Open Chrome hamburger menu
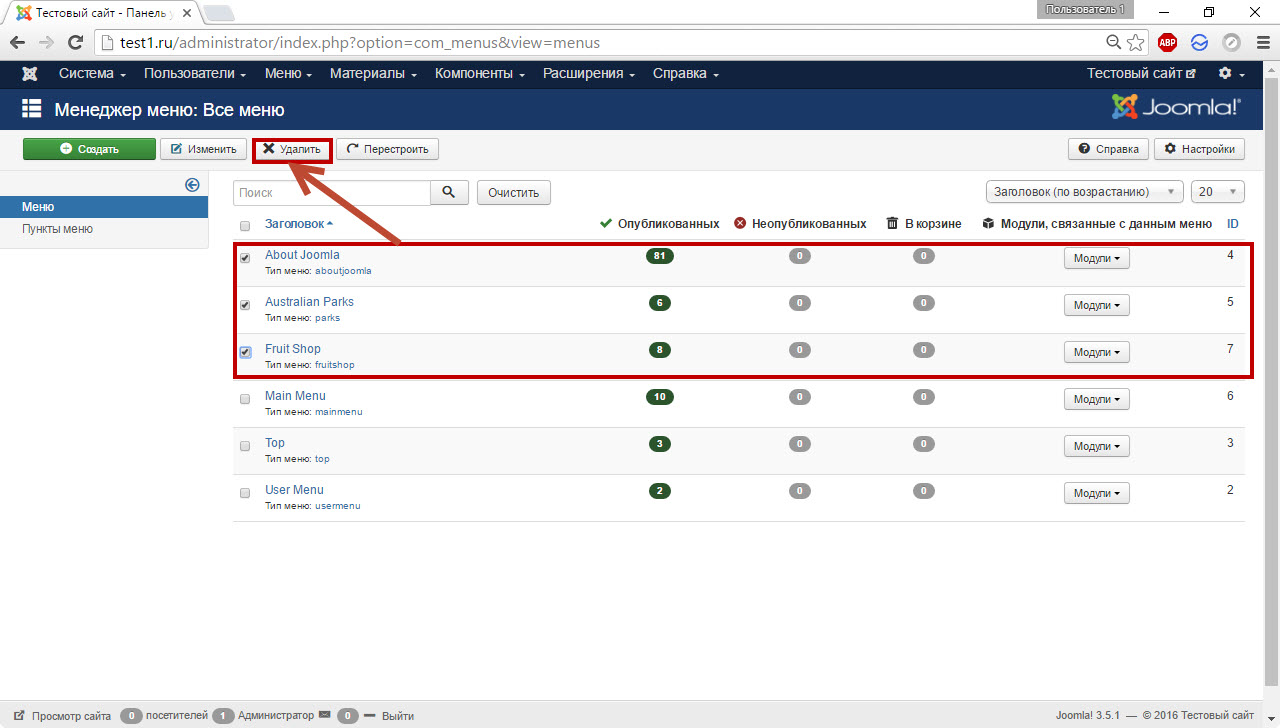The width and height of the screenshot is (1280, 728). click(x=1260, y=43)
